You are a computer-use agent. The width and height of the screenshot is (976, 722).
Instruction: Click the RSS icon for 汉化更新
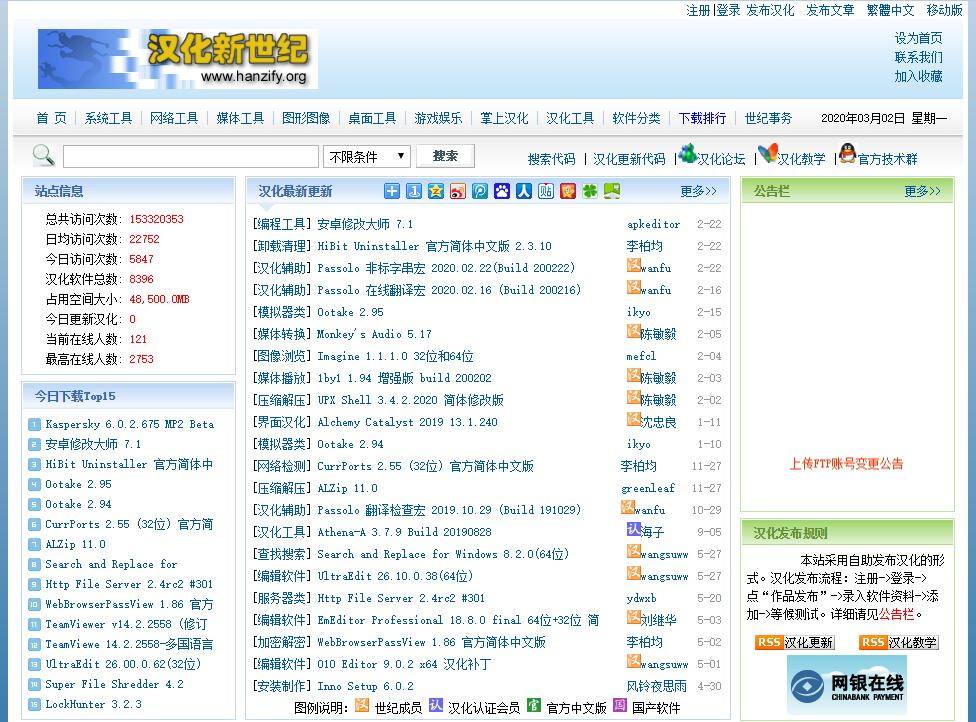[795, 642]
